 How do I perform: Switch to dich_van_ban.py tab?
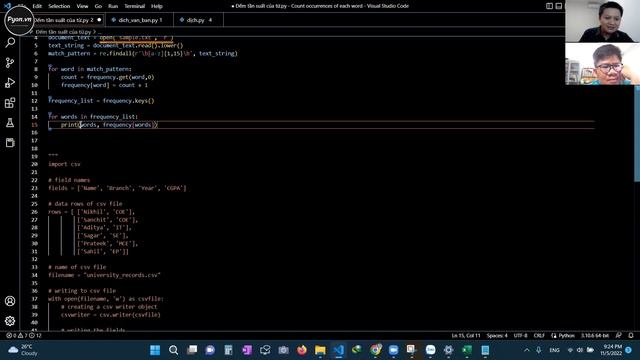coord(139,20)
